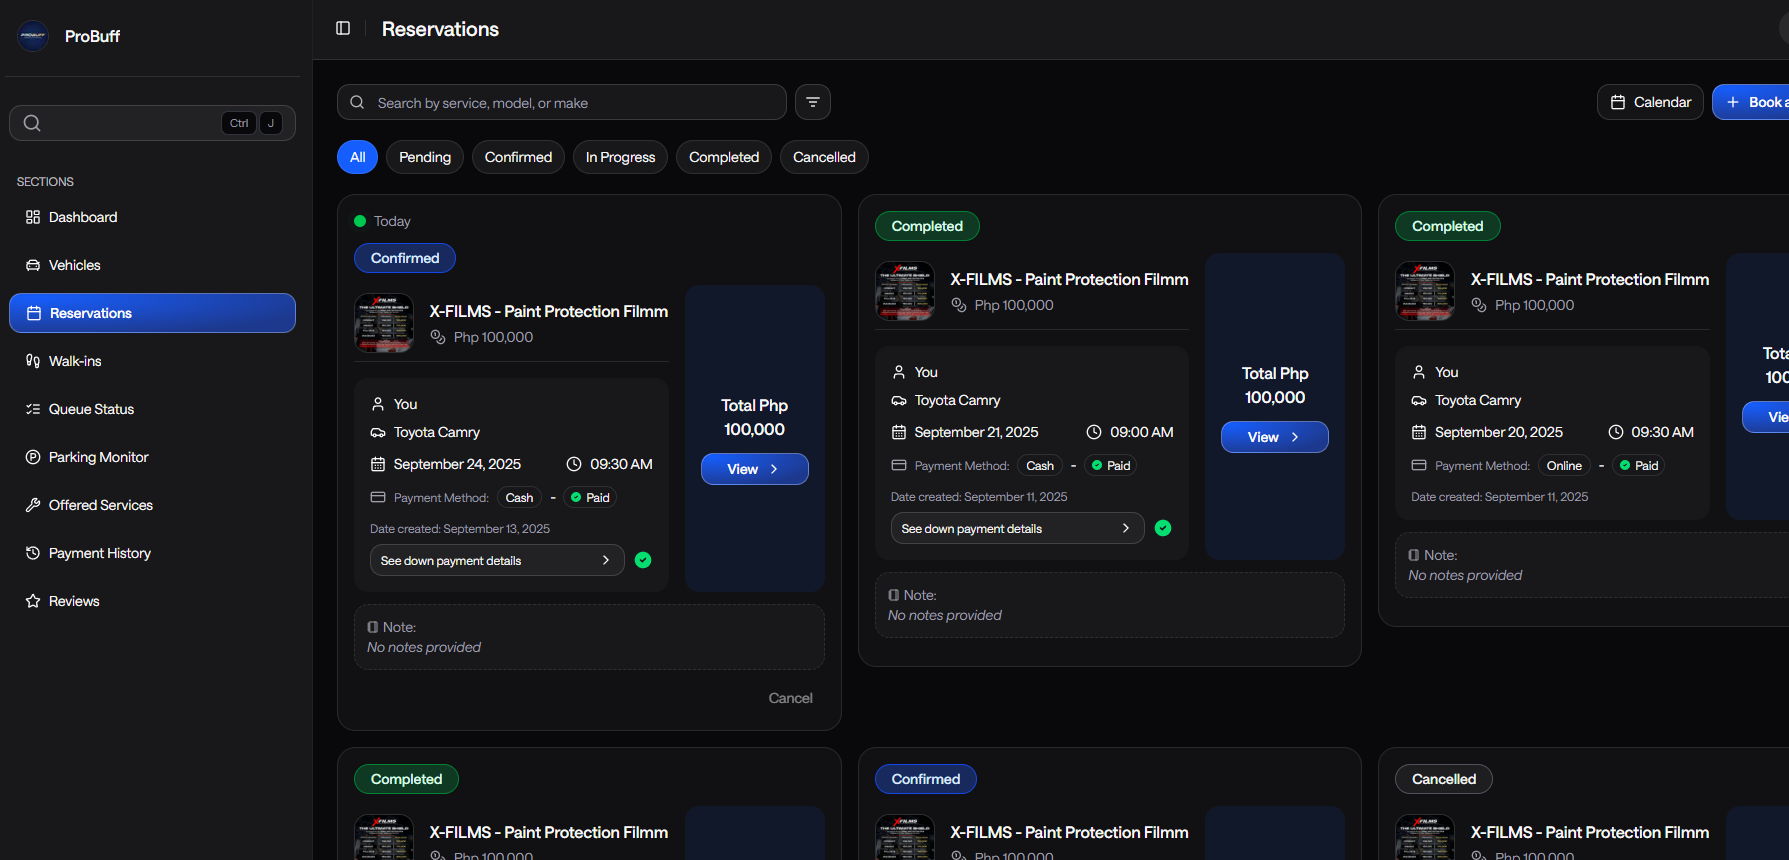Click the calendar icon beside September 24, 2025
The height and width of the screenshot is (860, 1789).
click(x=378, y=464)
